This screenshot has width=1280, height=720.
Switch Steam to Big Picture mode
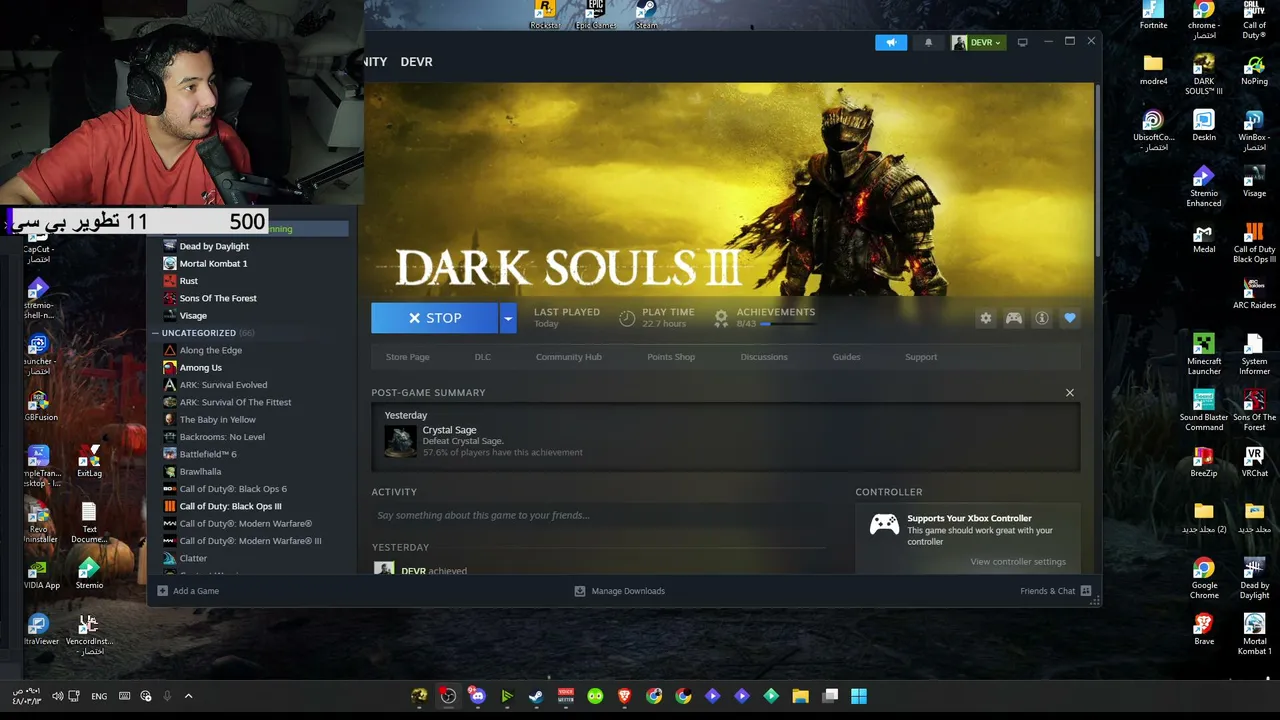click(x=1022, y=42)
